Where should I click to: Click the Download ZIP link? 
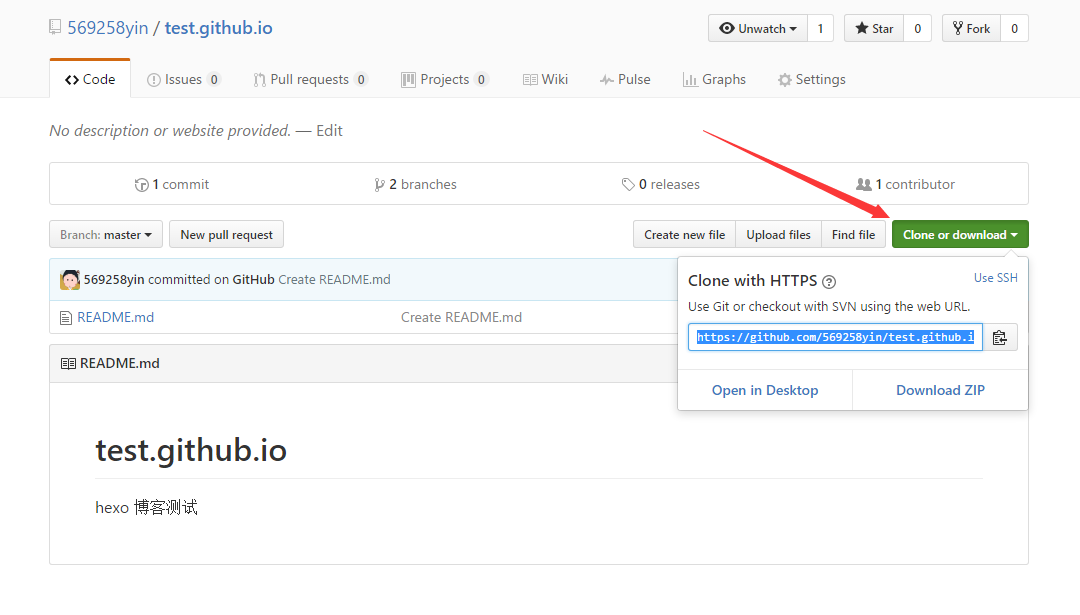tap(940, 391)
